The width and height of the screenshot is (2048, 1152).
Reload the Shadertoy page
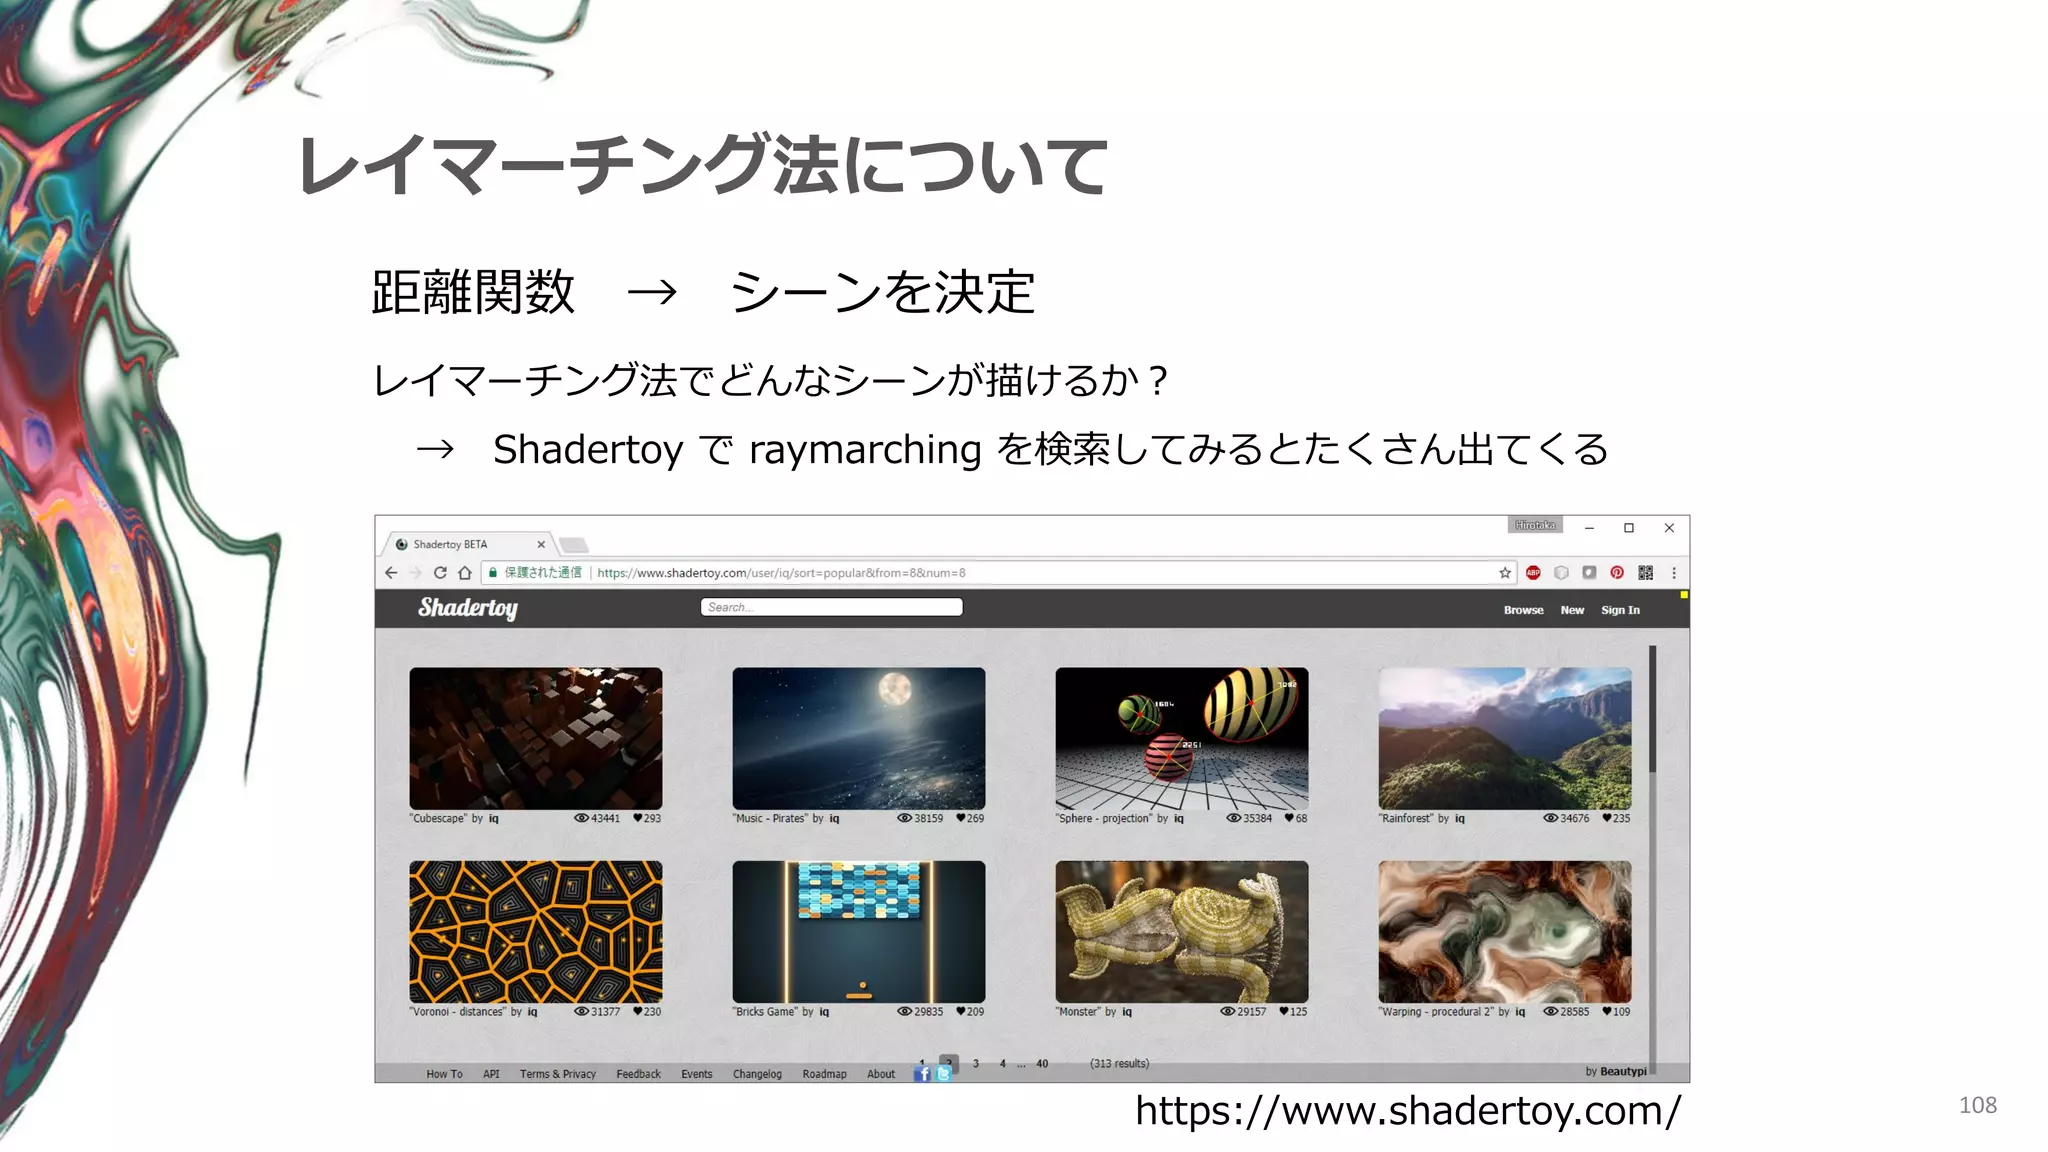coord(440,573)
